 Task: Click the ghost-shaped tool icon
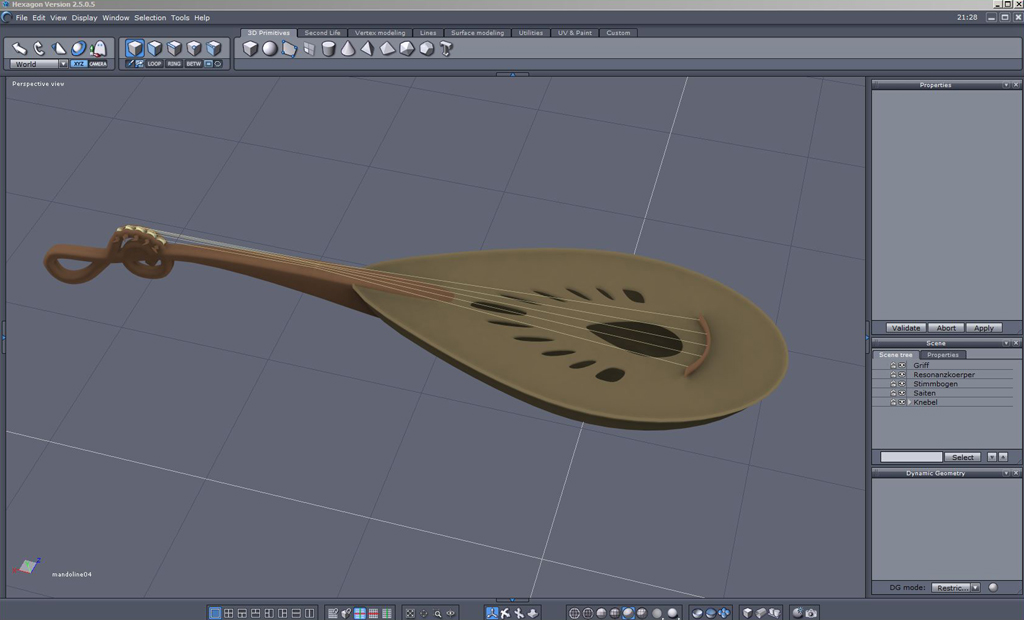tap(99, 48)
